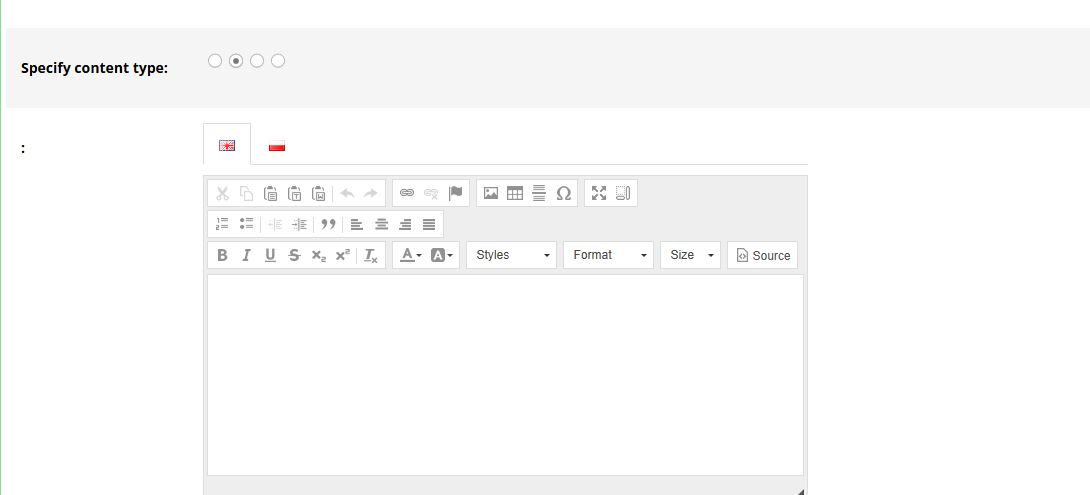The width and height of the screenshot is (1090, 495).
Task: Click the Decrease Indent icon
Action: coord(275,224)
